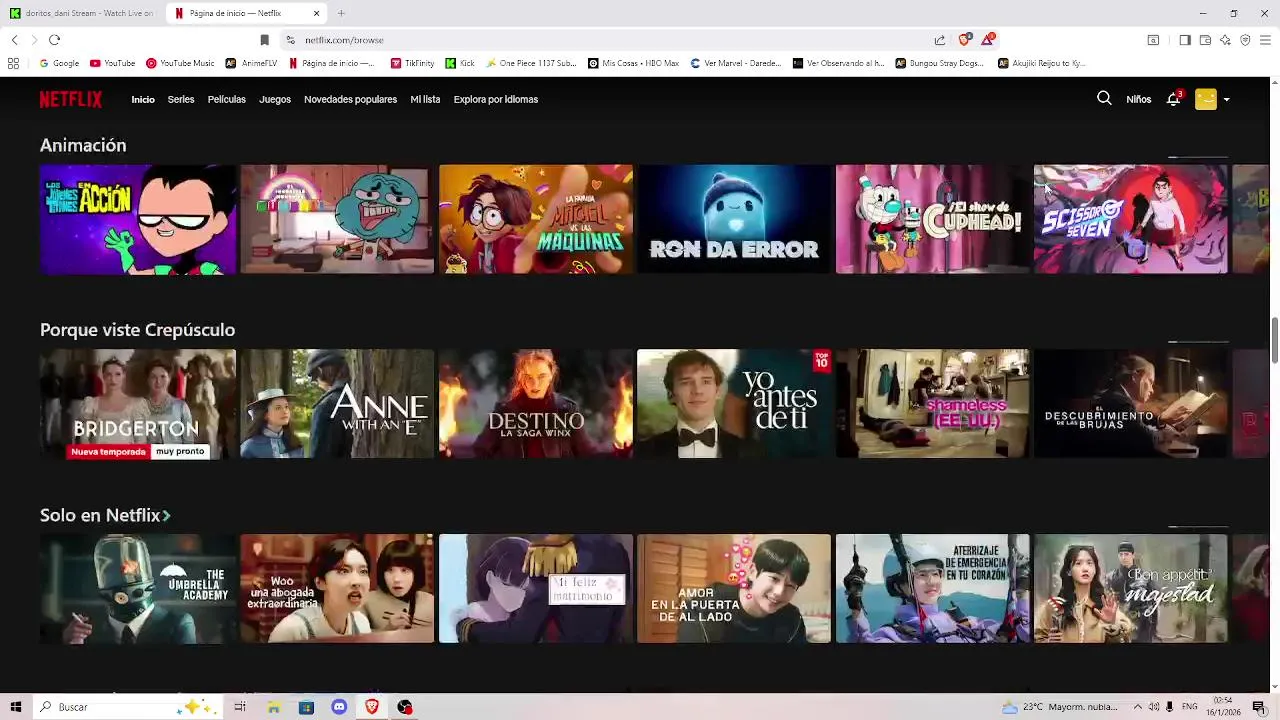Screen dimensions: 1280x720
Task: Open the apps grid in bookmarks bar
Action: (x=13, y=63)
